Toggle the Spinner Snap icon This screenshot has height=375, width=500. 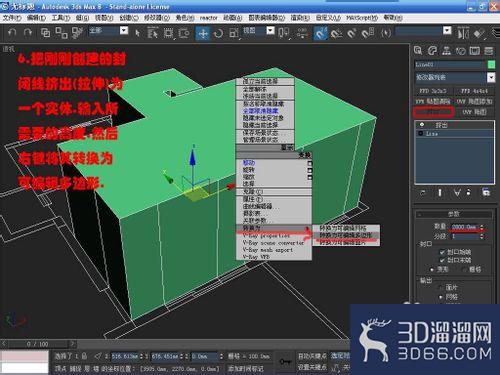368,33
